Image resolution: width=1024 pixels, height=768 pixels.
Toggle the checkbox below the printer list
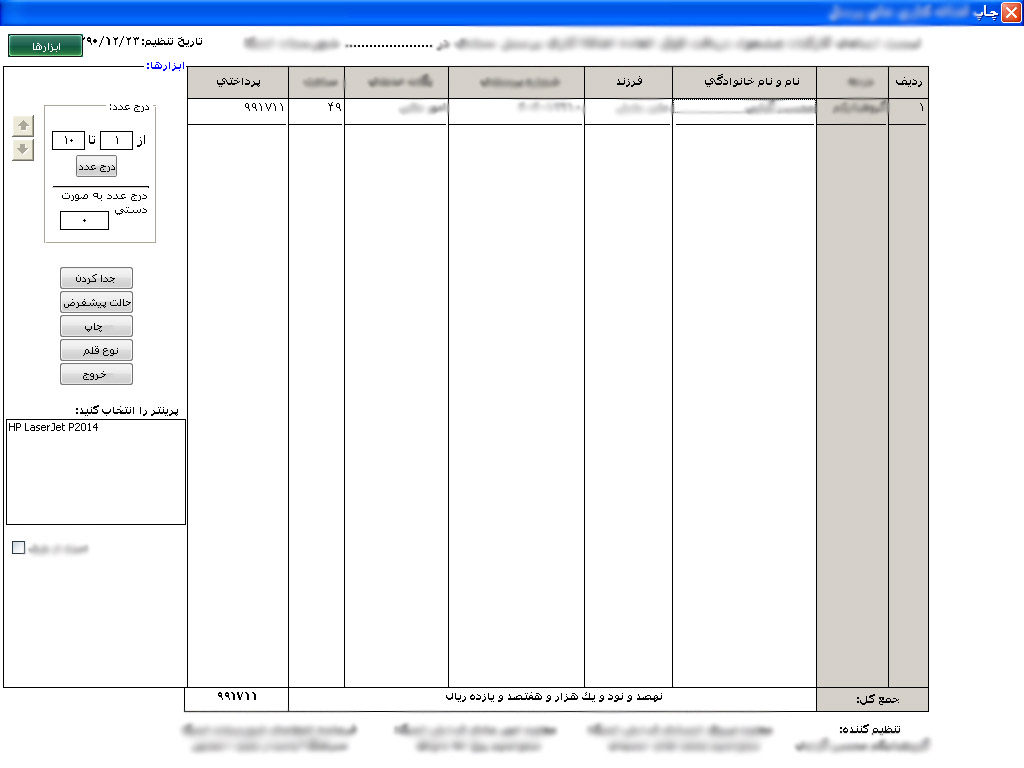(x=18, y=548)
